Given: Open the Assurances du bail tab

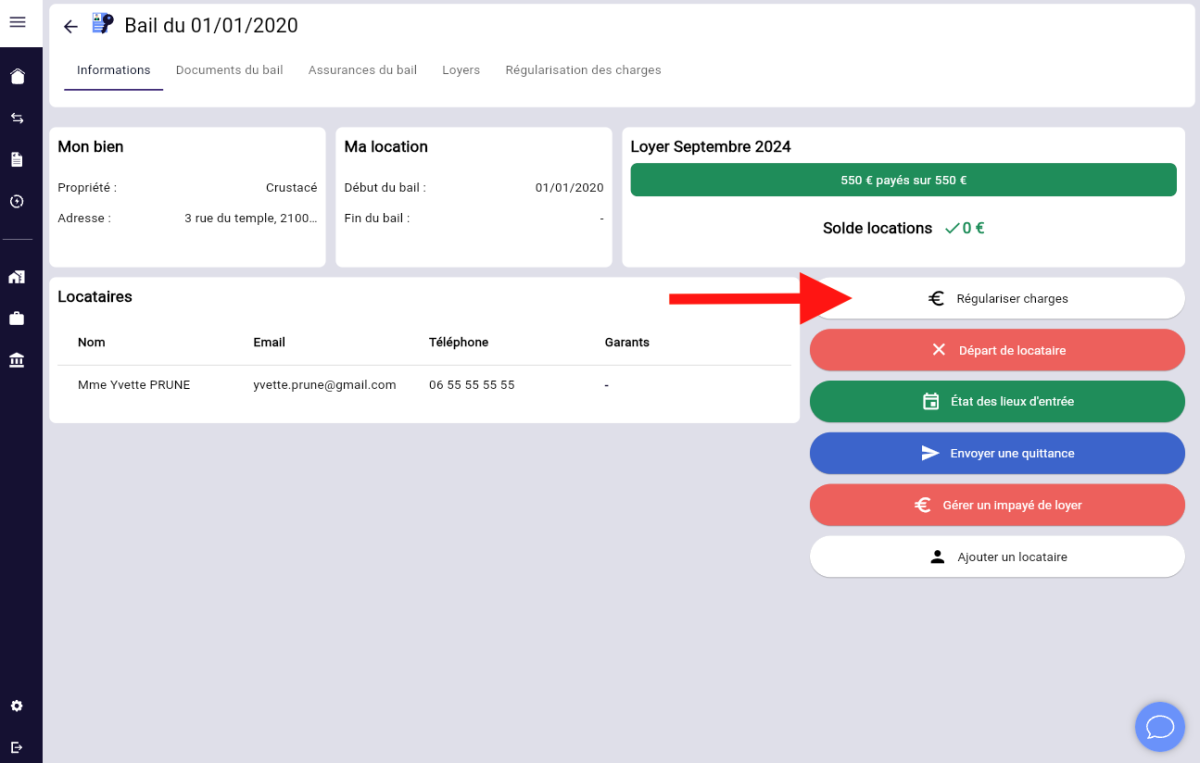Looking at the screenshot, I should coord(363,70).
